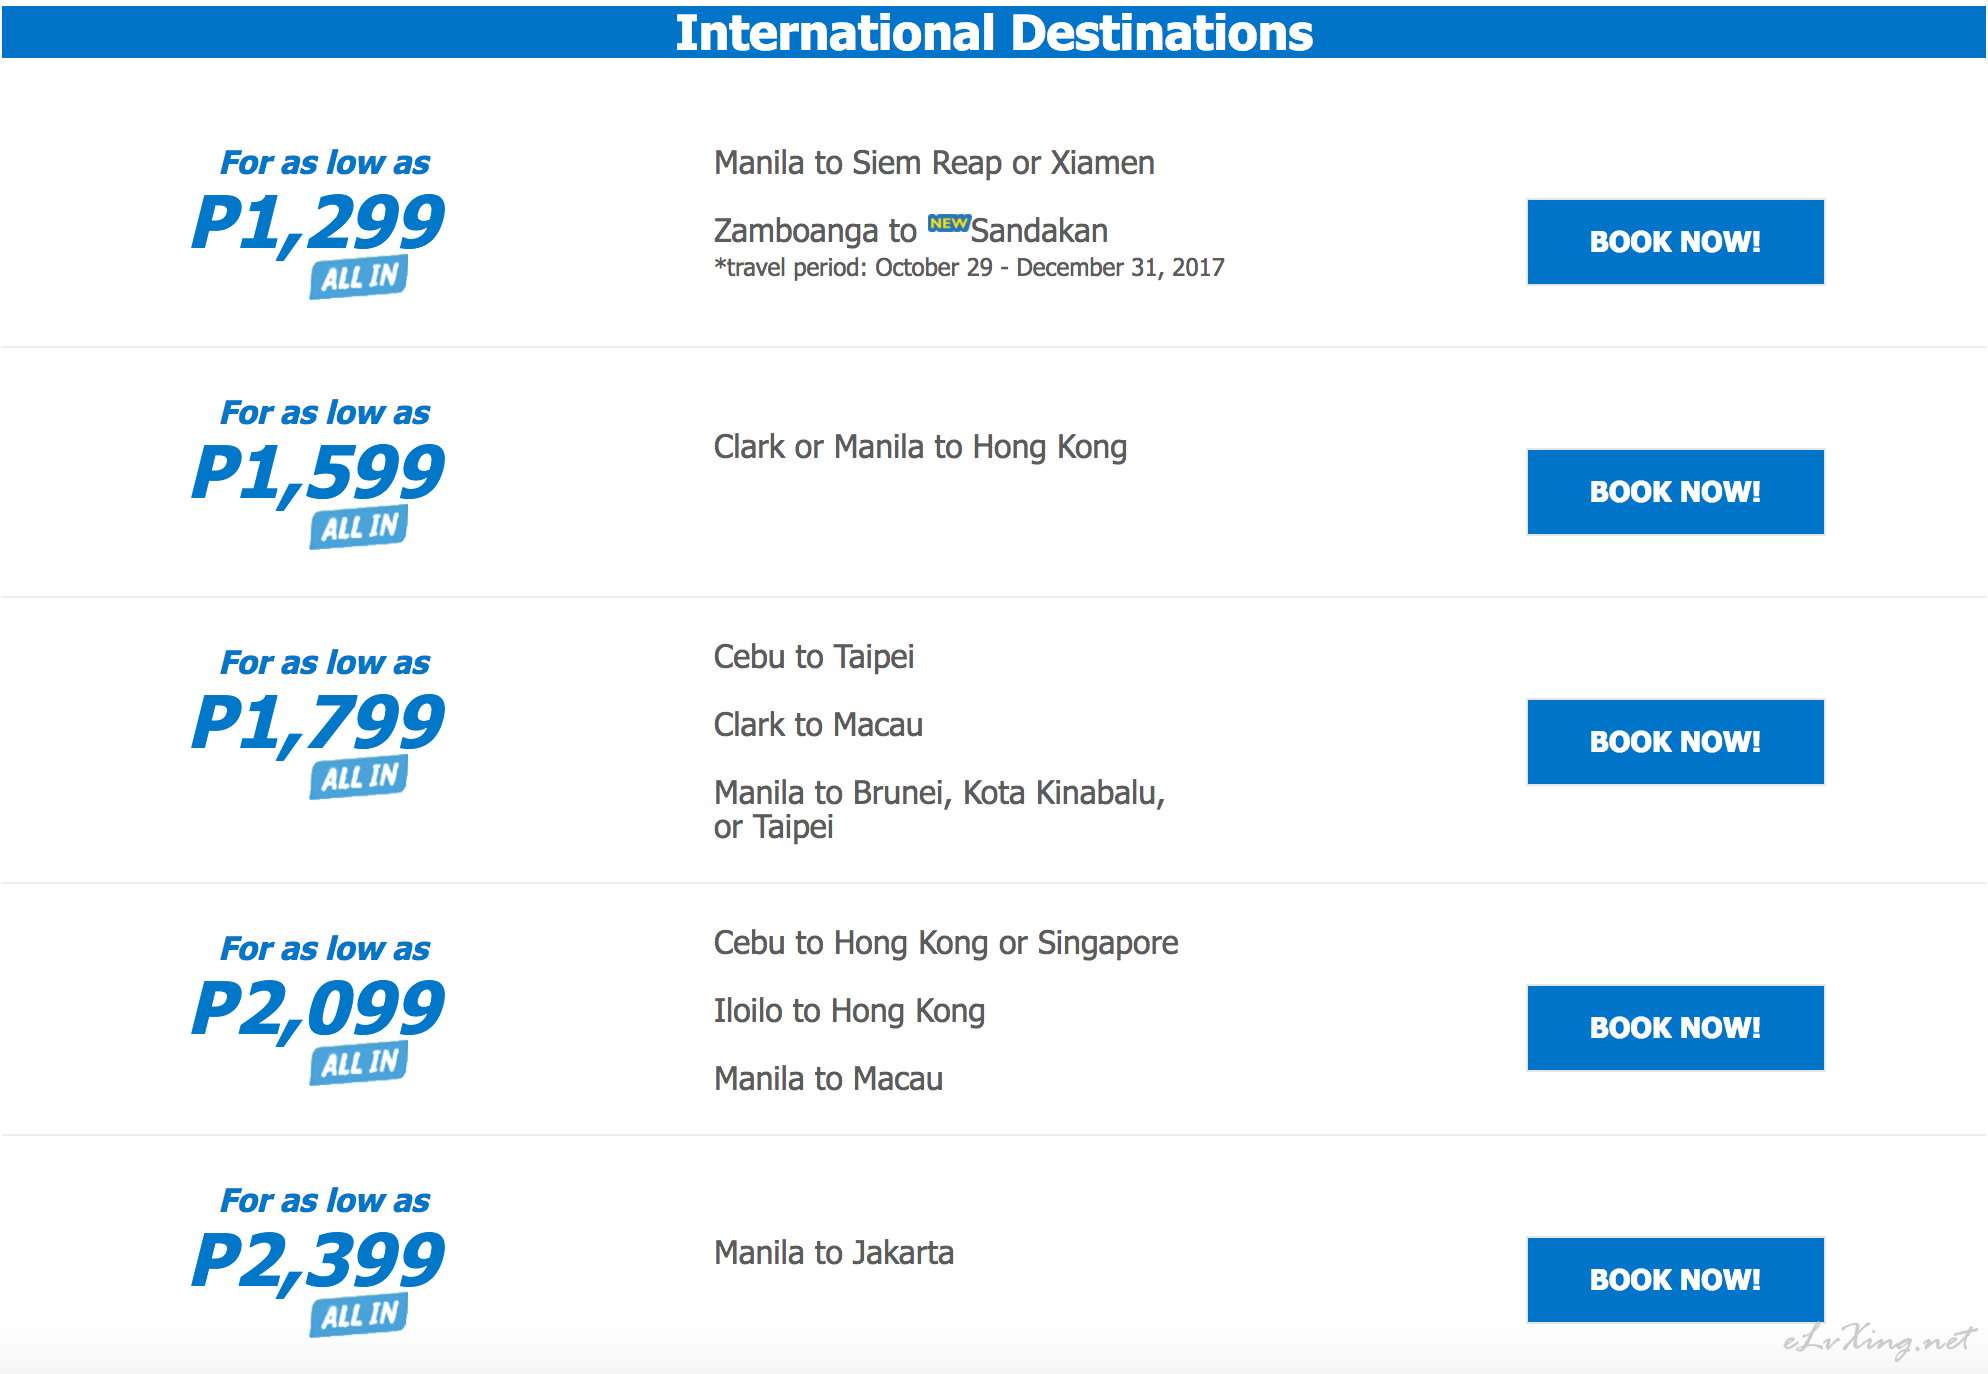Click the Manila to Siem Reap or Xiamen route

934,163
